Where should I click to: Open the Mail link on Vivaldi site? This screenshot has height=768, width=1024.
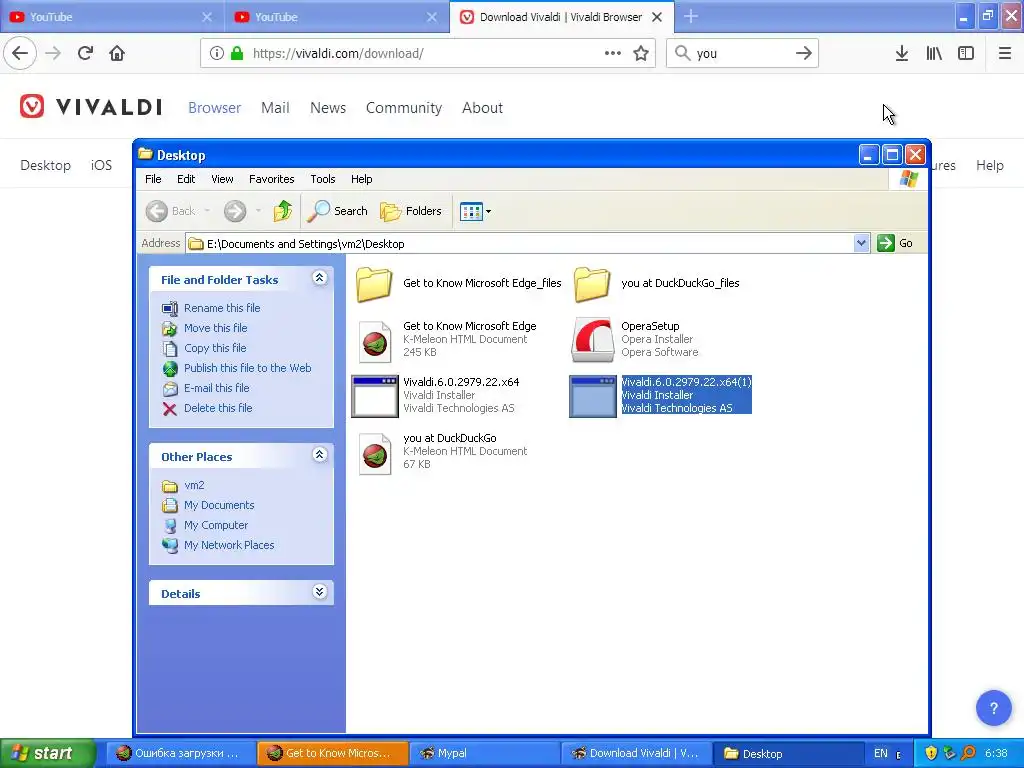pos(275,108)
